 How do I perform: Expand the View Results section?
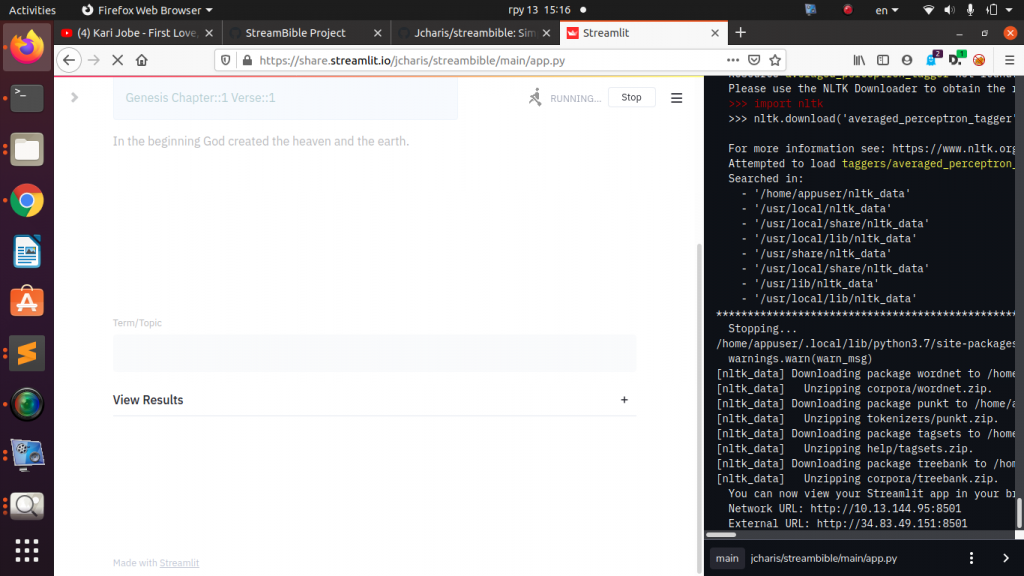pyautogui.click(x=374, y=400)
